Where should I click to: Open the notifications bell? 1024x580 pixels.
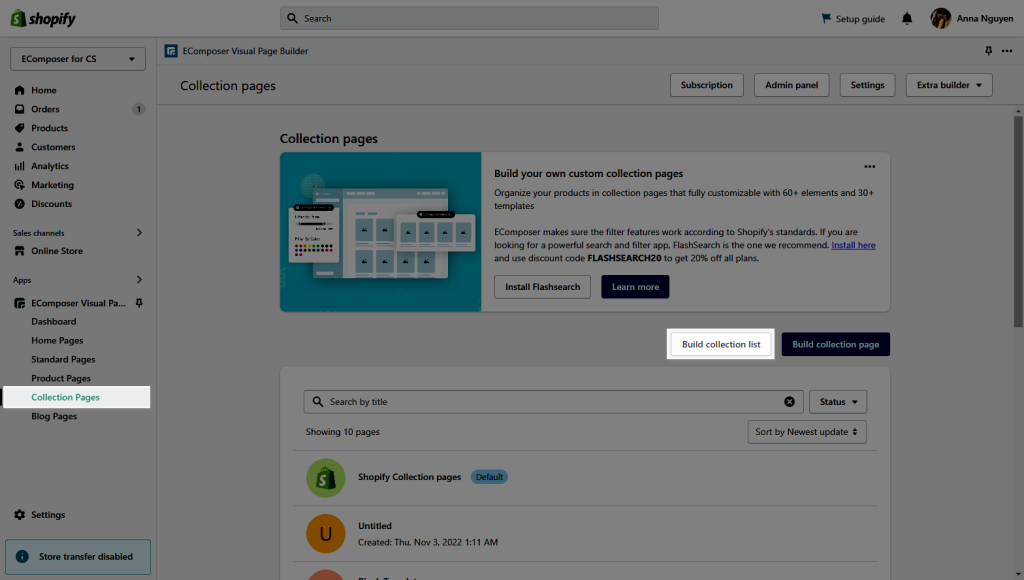click(x=907, y=18)
